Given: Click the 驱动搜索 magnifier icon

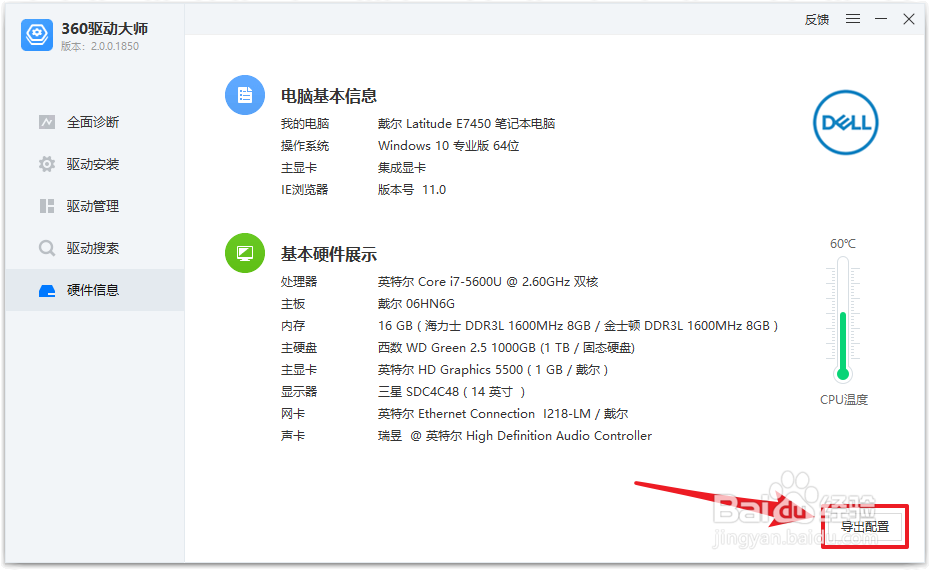Looking at the screenshot, I should [47, 248].
